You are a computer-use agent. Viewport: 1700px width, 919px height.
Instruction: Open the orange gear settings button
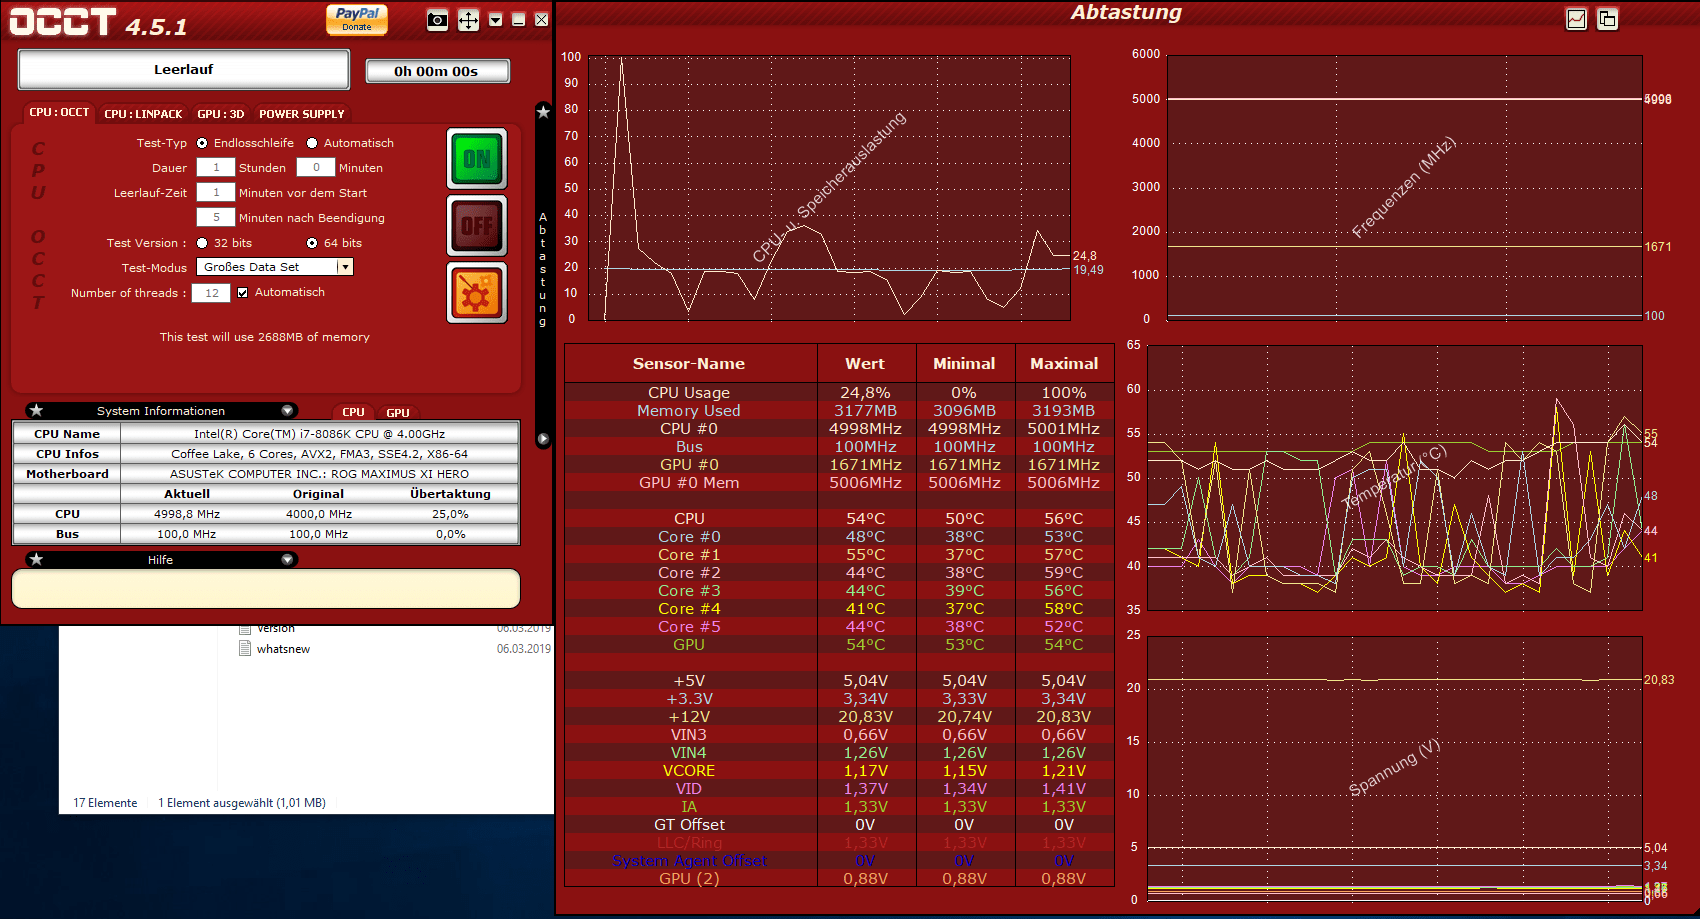pyautogui.click(x=477, y=293)
